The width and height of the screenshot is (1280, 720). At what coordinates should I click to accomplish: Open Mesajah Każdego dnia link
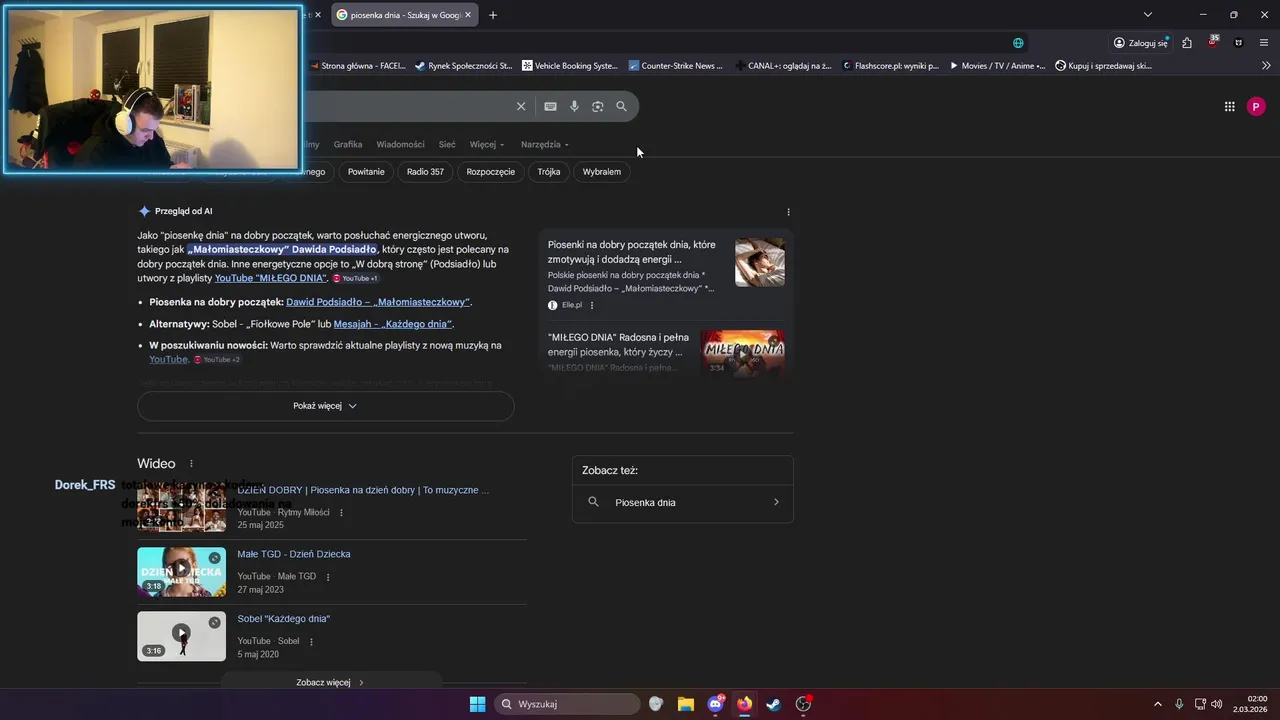pos(393,324)
